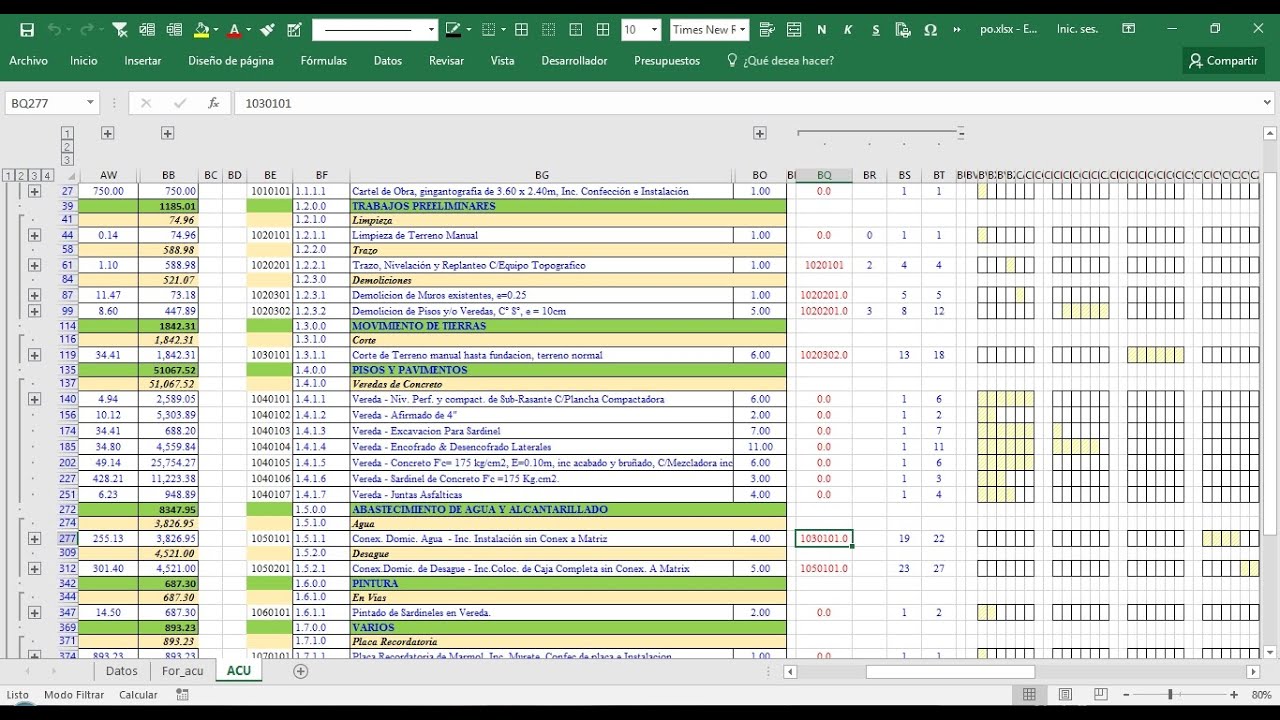1280x720 pixels.
Task: Undo the last action
Action: pos(54,30)
